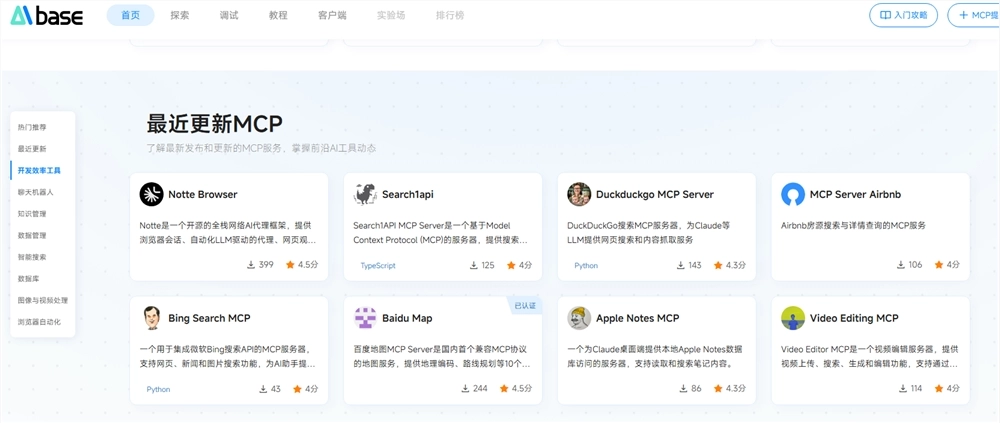This screenshot has width=1000, height=423.
Task: Click download icon on MCP Server Airbnb card
Action: (x=901, y=265)
